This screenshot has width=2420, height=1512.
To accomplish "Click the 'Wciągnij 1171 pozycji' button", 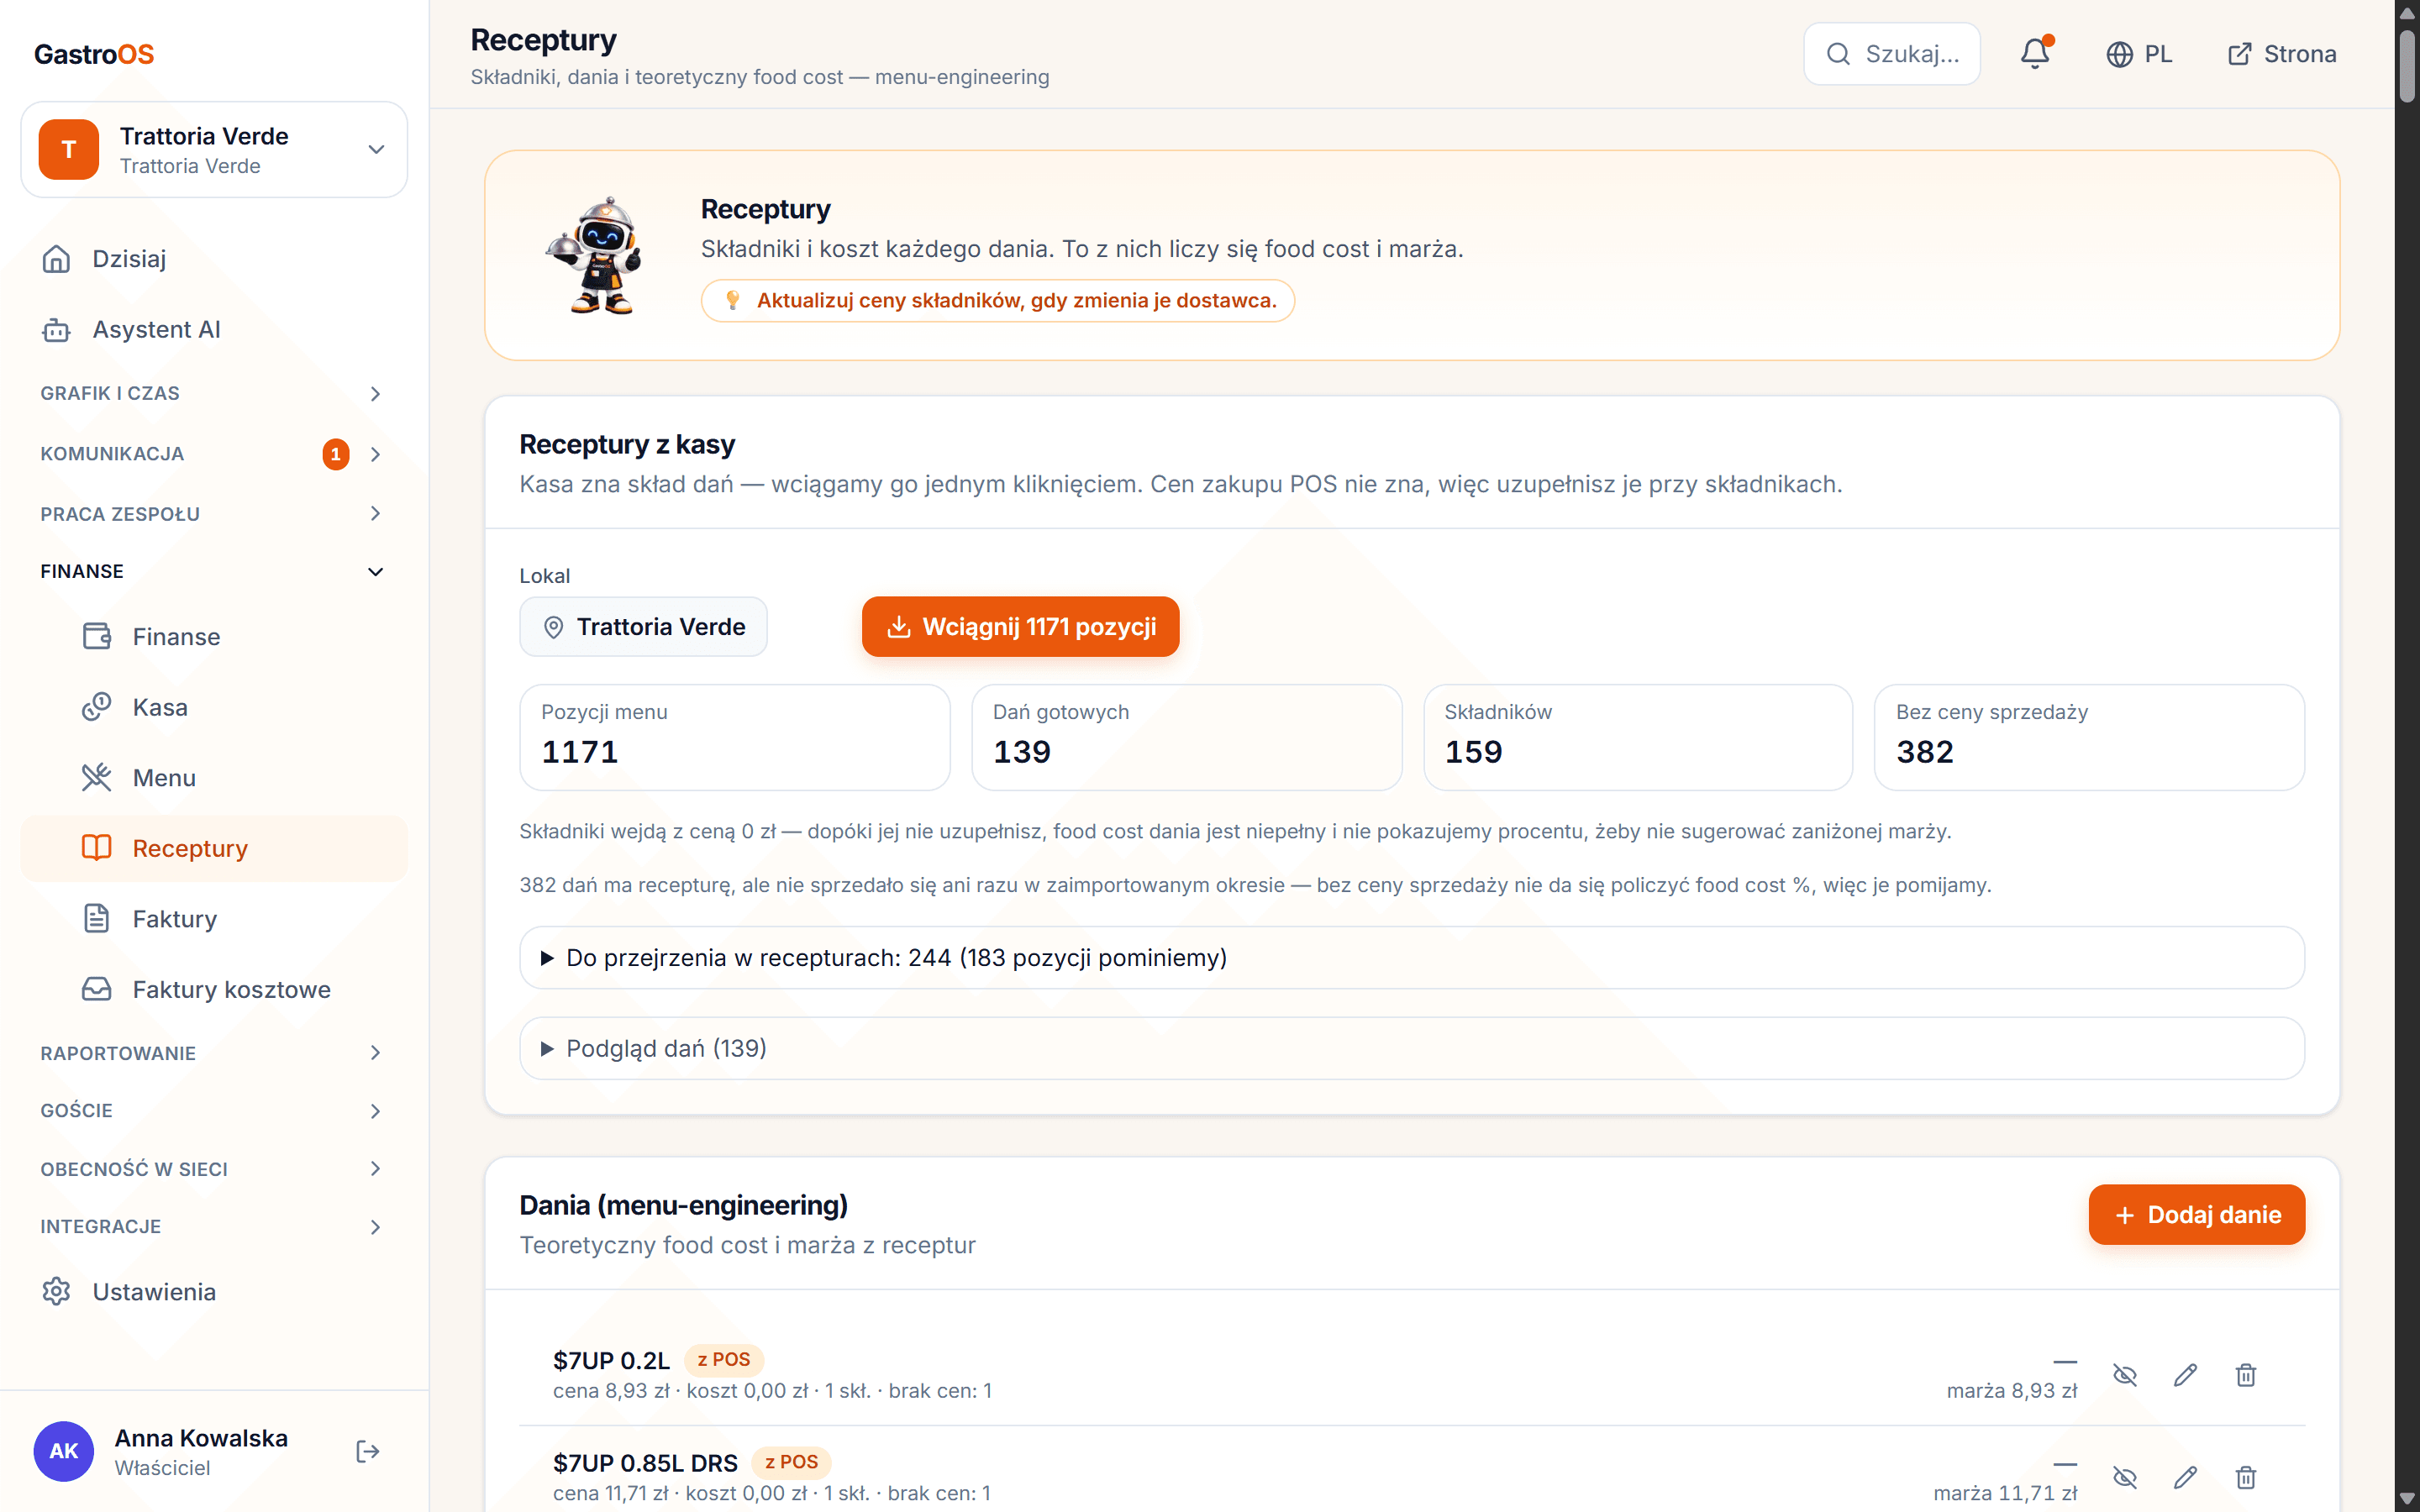I will point(1020,627).
